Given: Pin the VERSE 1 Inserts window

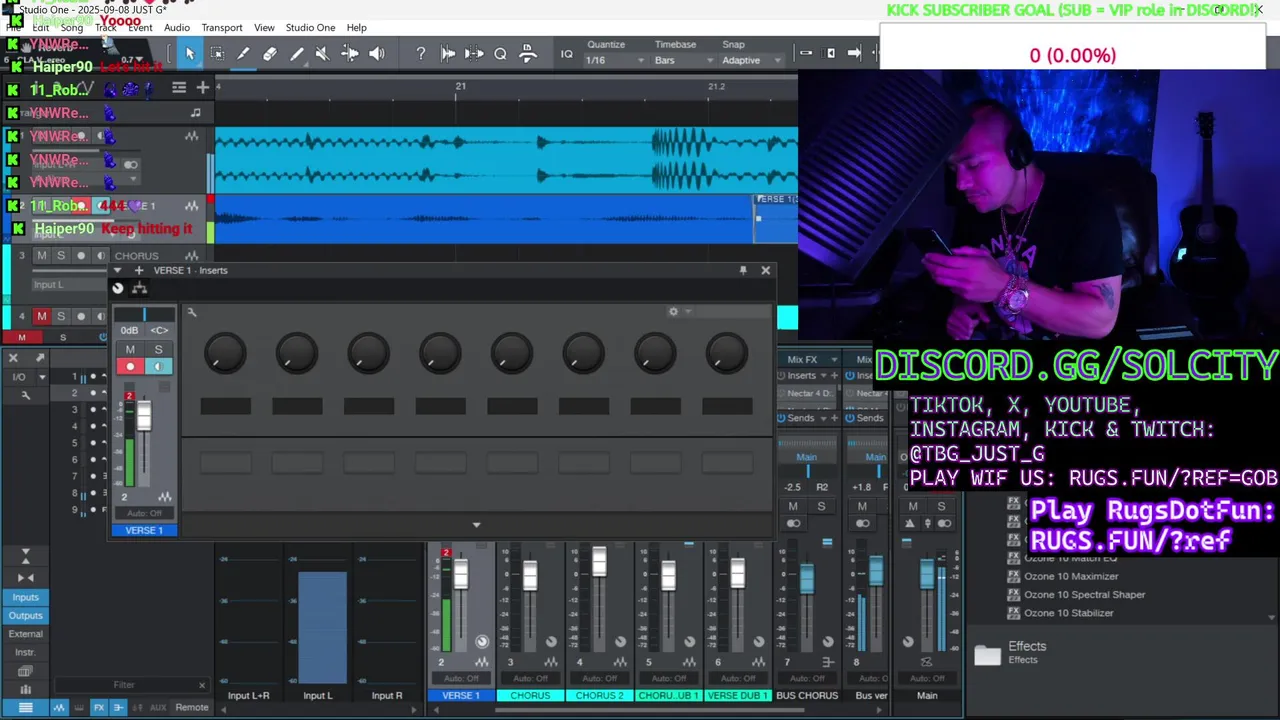Looking at the screenshot, I should coord(743,270).
